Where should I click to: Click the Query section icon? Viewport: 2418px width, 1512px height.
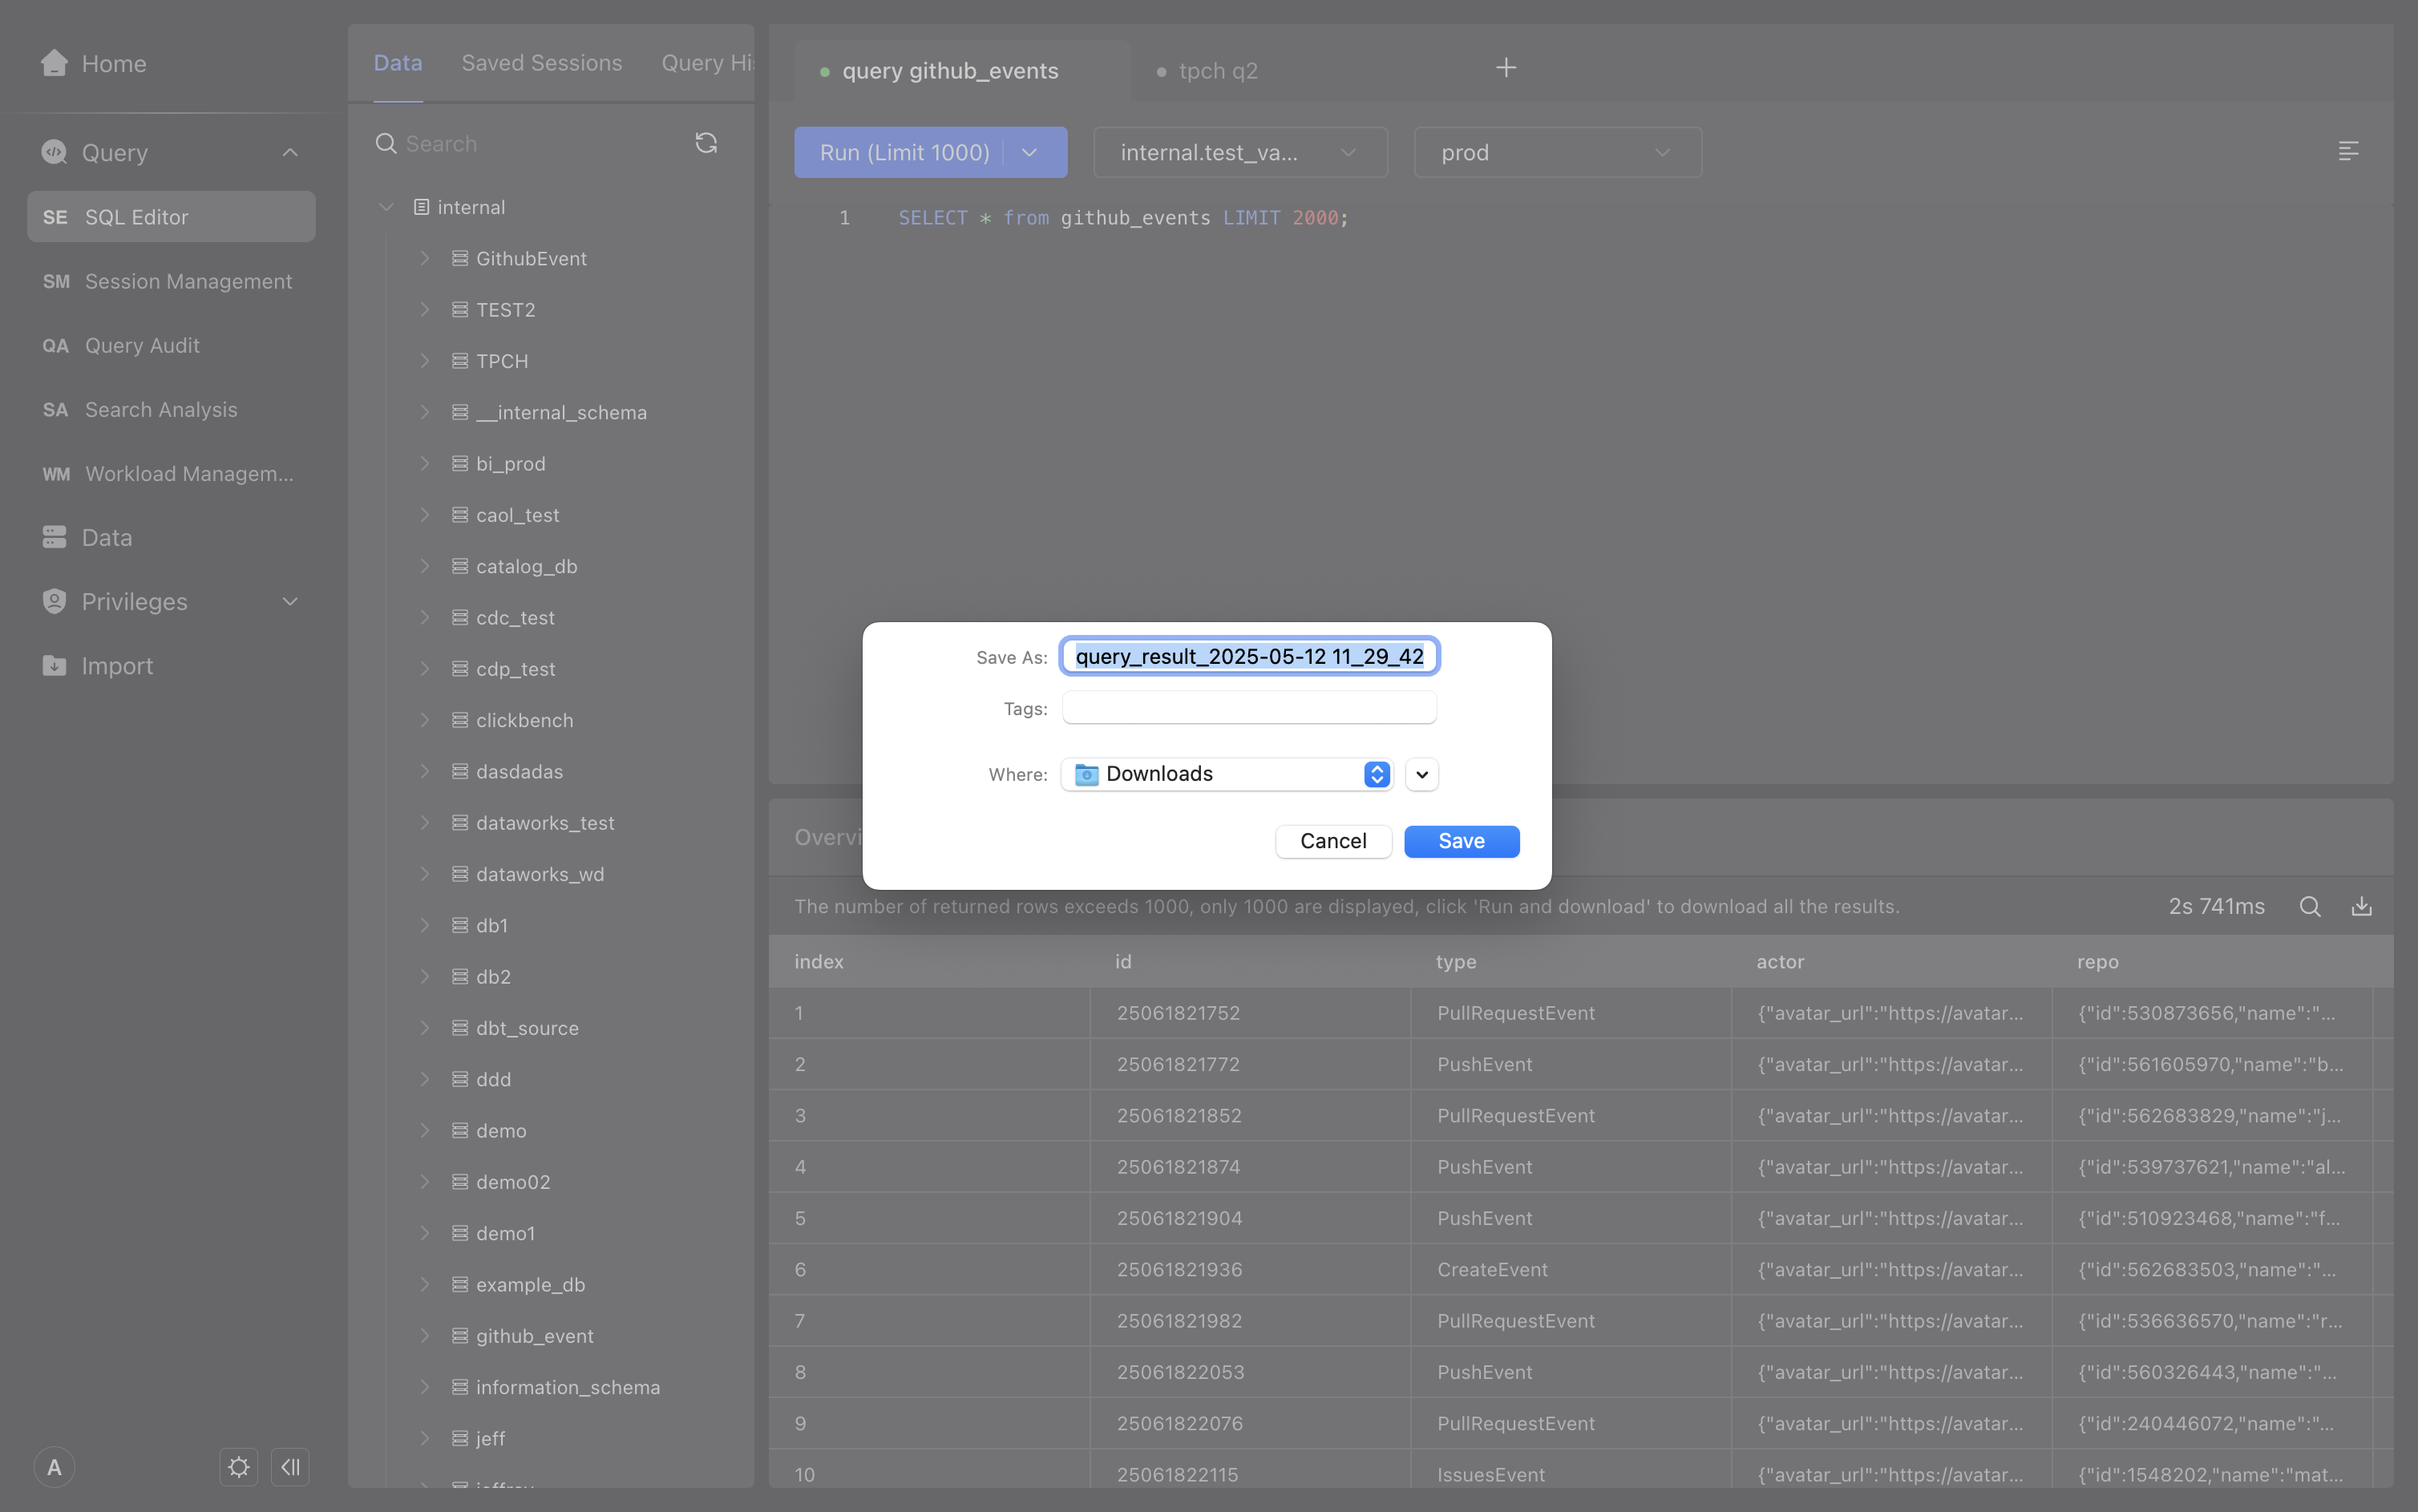pyautogui.click(x=54, y=152)
